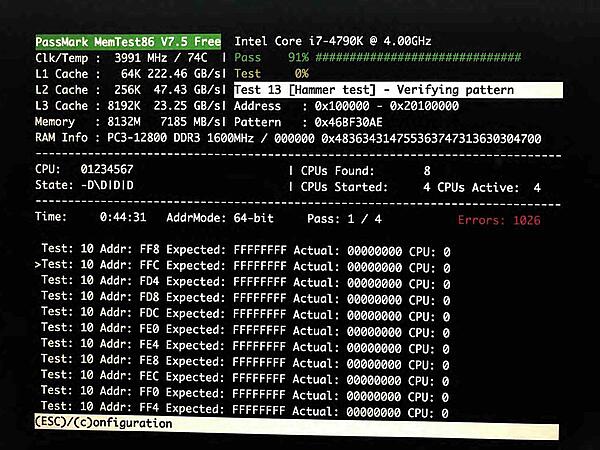The height and width of the screenshot is (450, 600).
Task: Select the Memory 8132M 7185 MB/s line
Action: tap(129, 122)
